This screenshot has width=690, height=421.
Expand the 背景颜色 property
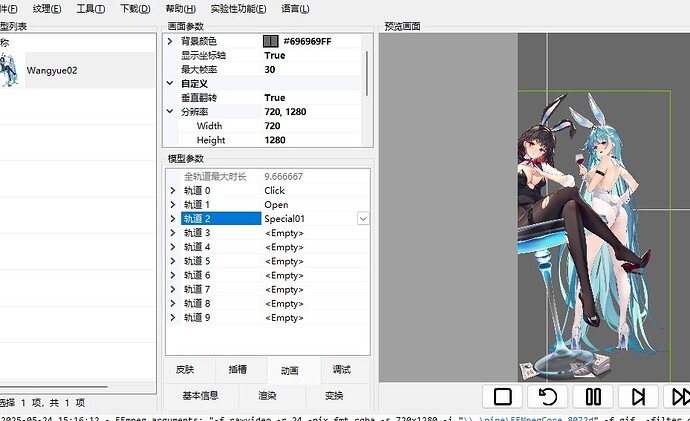click(170, 41)
